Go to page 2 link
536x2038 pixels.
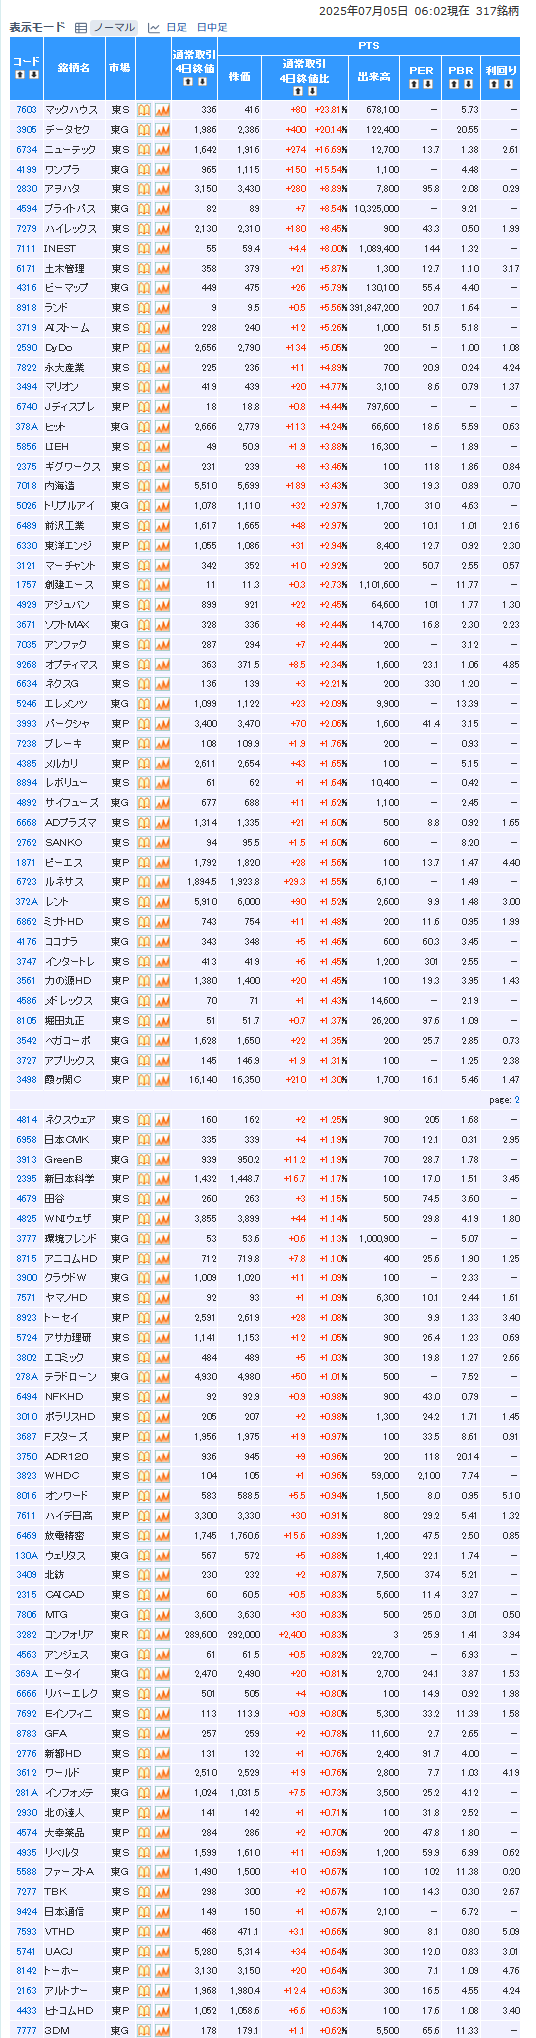point(517,1100)
